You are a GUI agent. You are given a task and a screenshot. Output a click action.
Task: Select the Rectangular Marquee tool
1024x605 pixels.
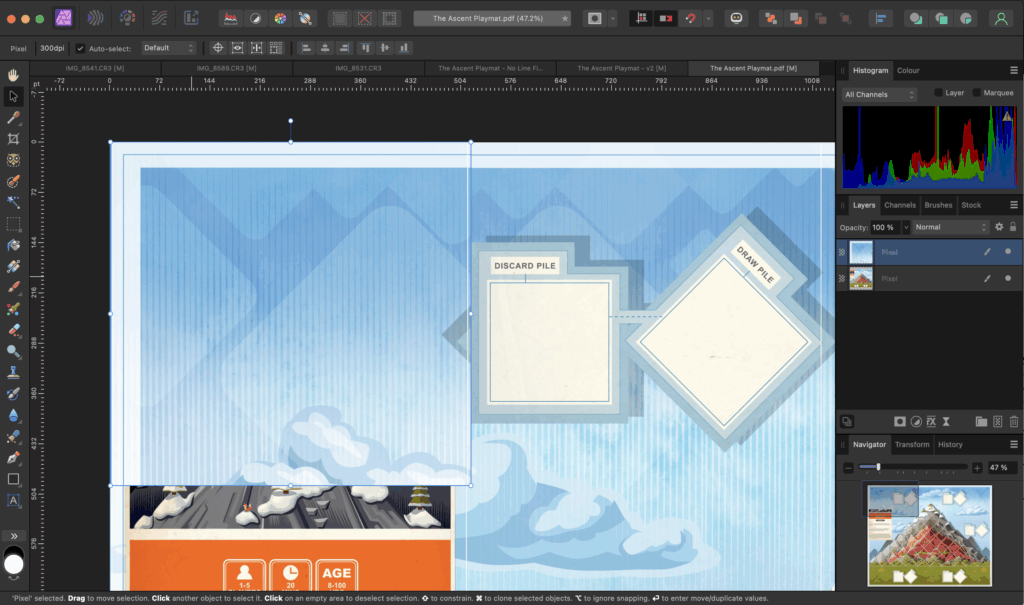point(13,223)
